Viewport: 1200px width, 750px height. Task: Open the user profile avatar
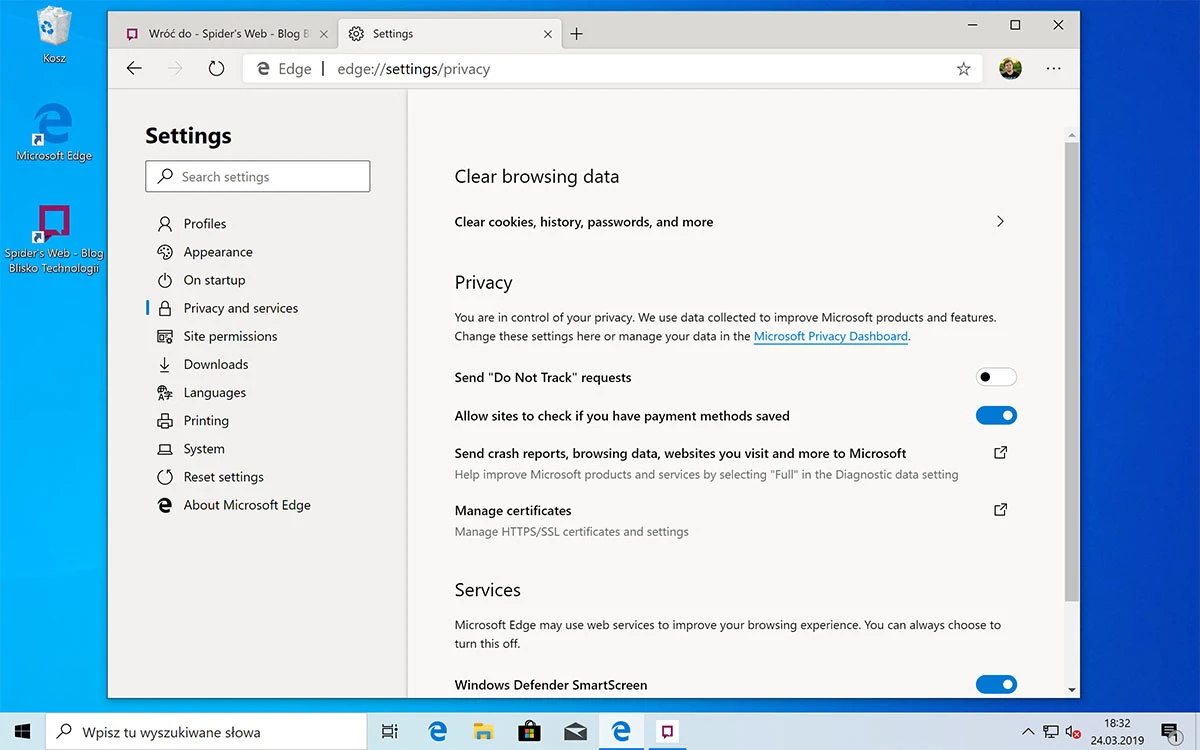pos(1010,69)
